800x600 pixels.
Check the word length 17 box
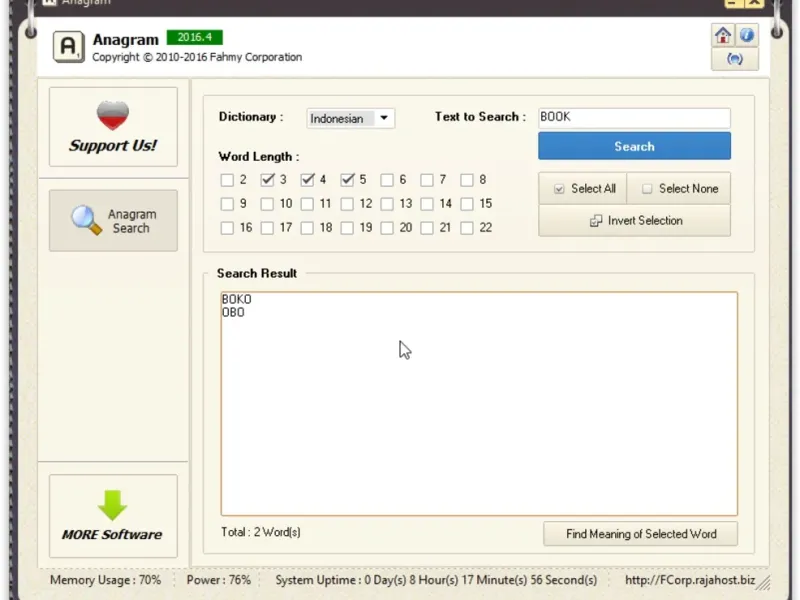(x=267, y=228)
